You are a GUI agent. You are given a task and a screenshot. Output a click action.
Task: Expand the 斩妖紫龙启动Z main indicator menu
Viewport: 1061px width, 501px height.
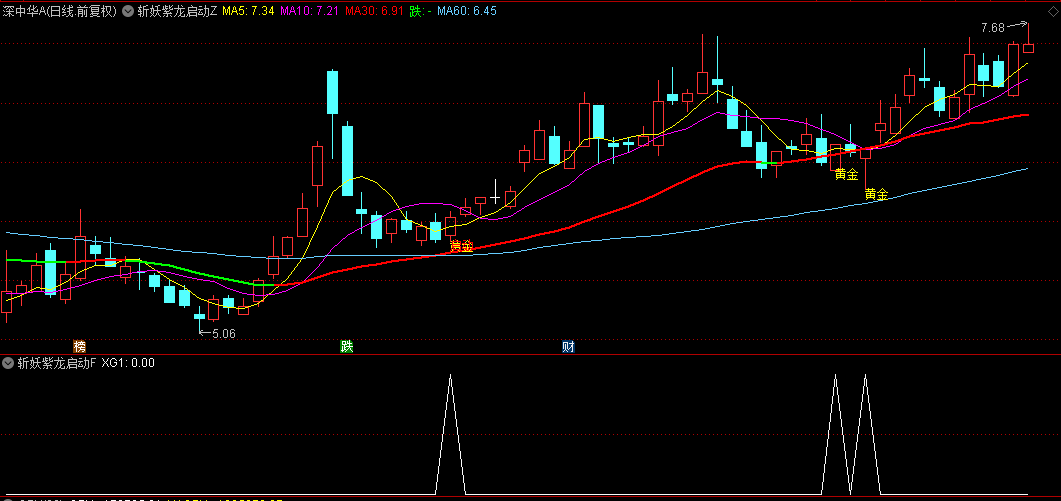click(x=127, y=11)
